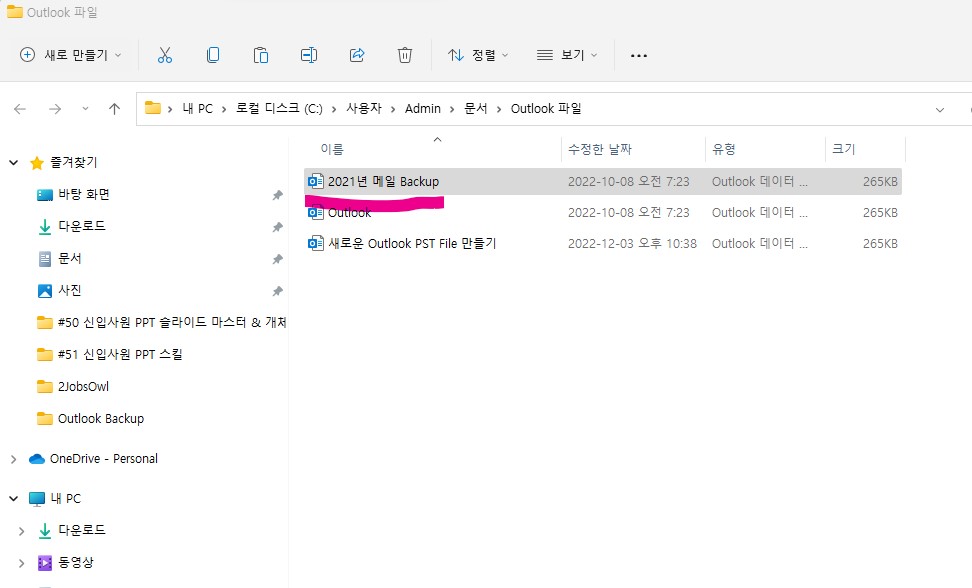Open the 보기 view dropdown
Image resolution: width=972 pixels, height=588 pixels.
point(566,55)
